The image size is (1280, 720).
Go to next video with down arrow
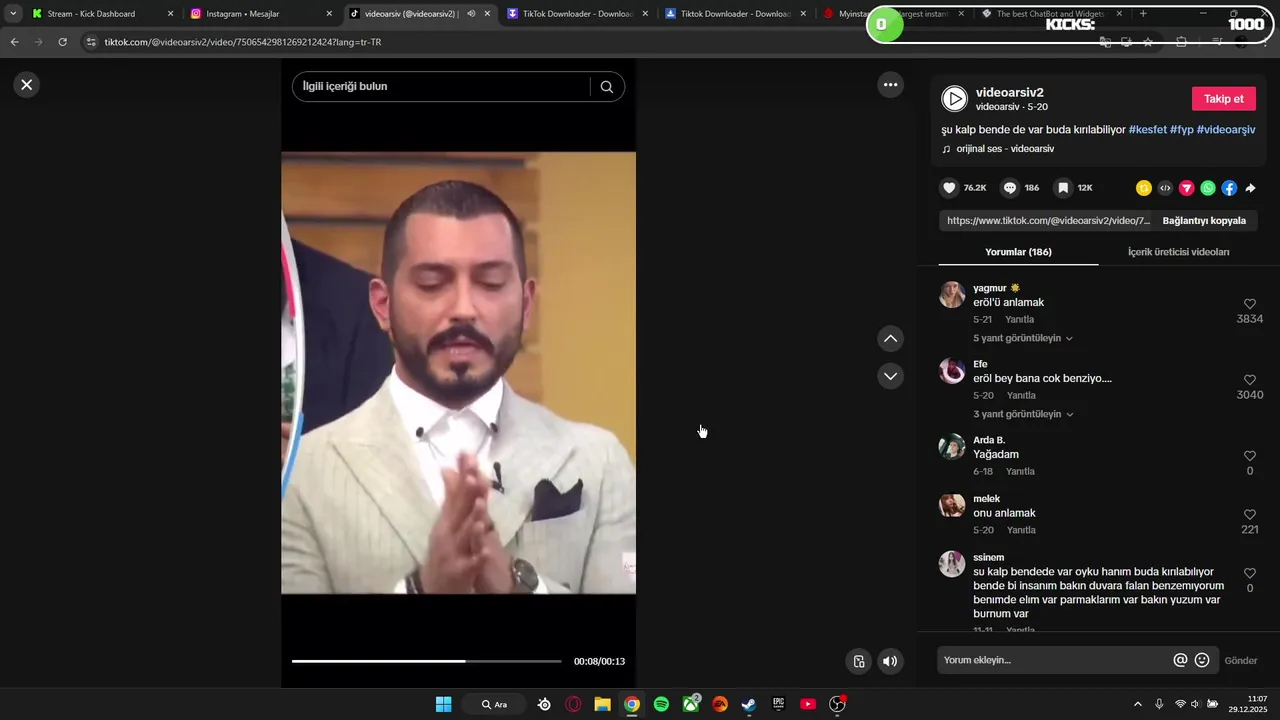890,376
